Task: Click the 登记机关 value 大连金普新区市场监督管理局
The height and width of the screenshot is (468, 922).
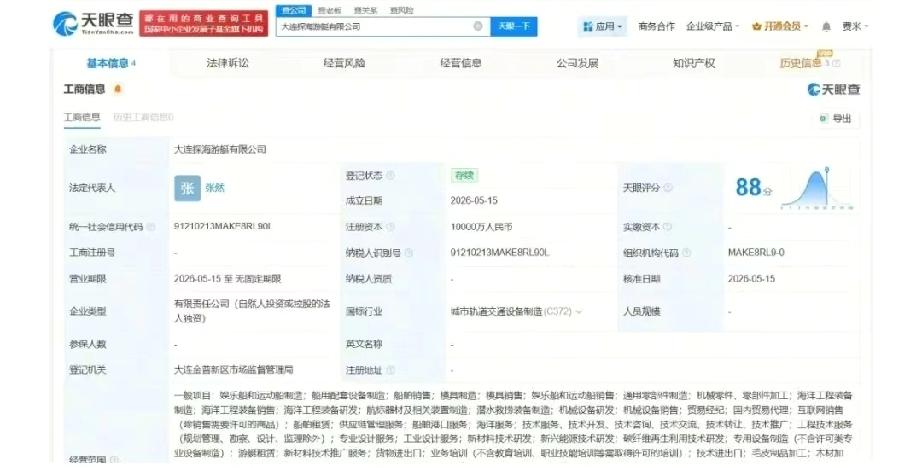Action: tap(233, 370)
